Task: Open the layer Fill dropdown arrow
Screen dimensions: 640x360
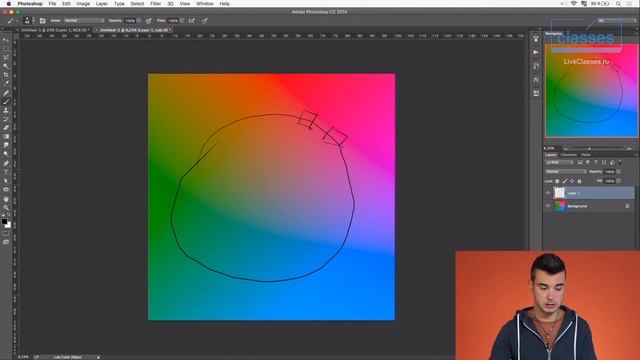Action: point(619,181)
